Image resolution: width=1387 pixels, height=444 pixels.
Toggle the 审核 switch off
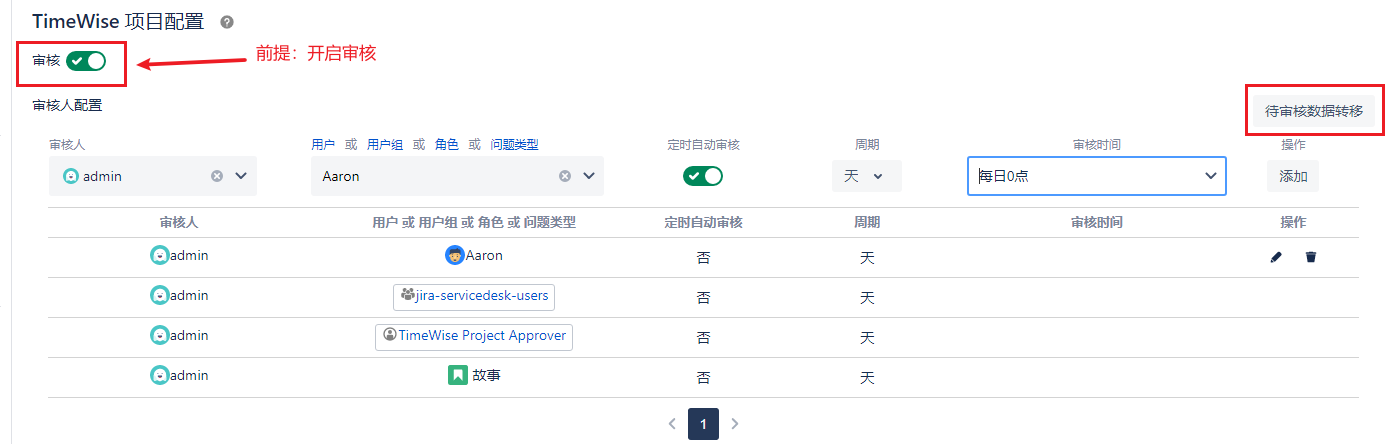coord(86,61)
